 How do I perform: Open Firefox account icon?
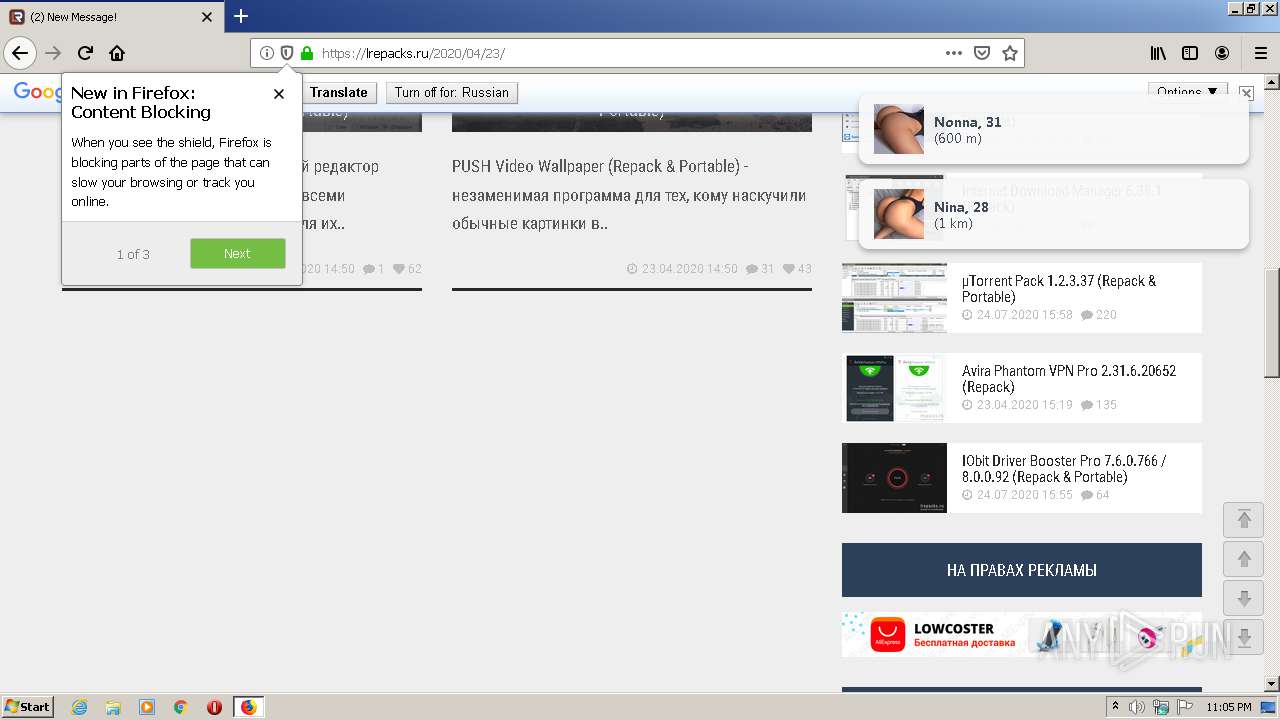[1222, 53]
